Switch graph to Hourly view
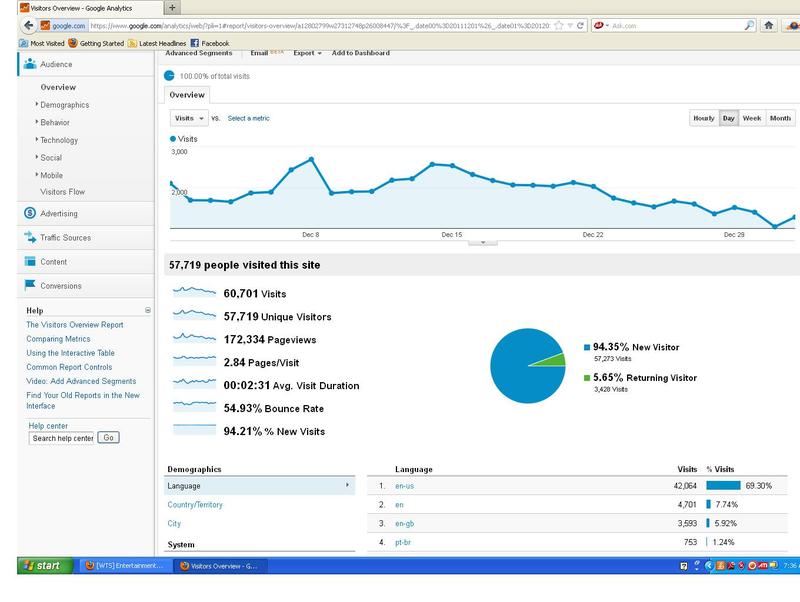The image size is (800, 602). click(704, 118)
